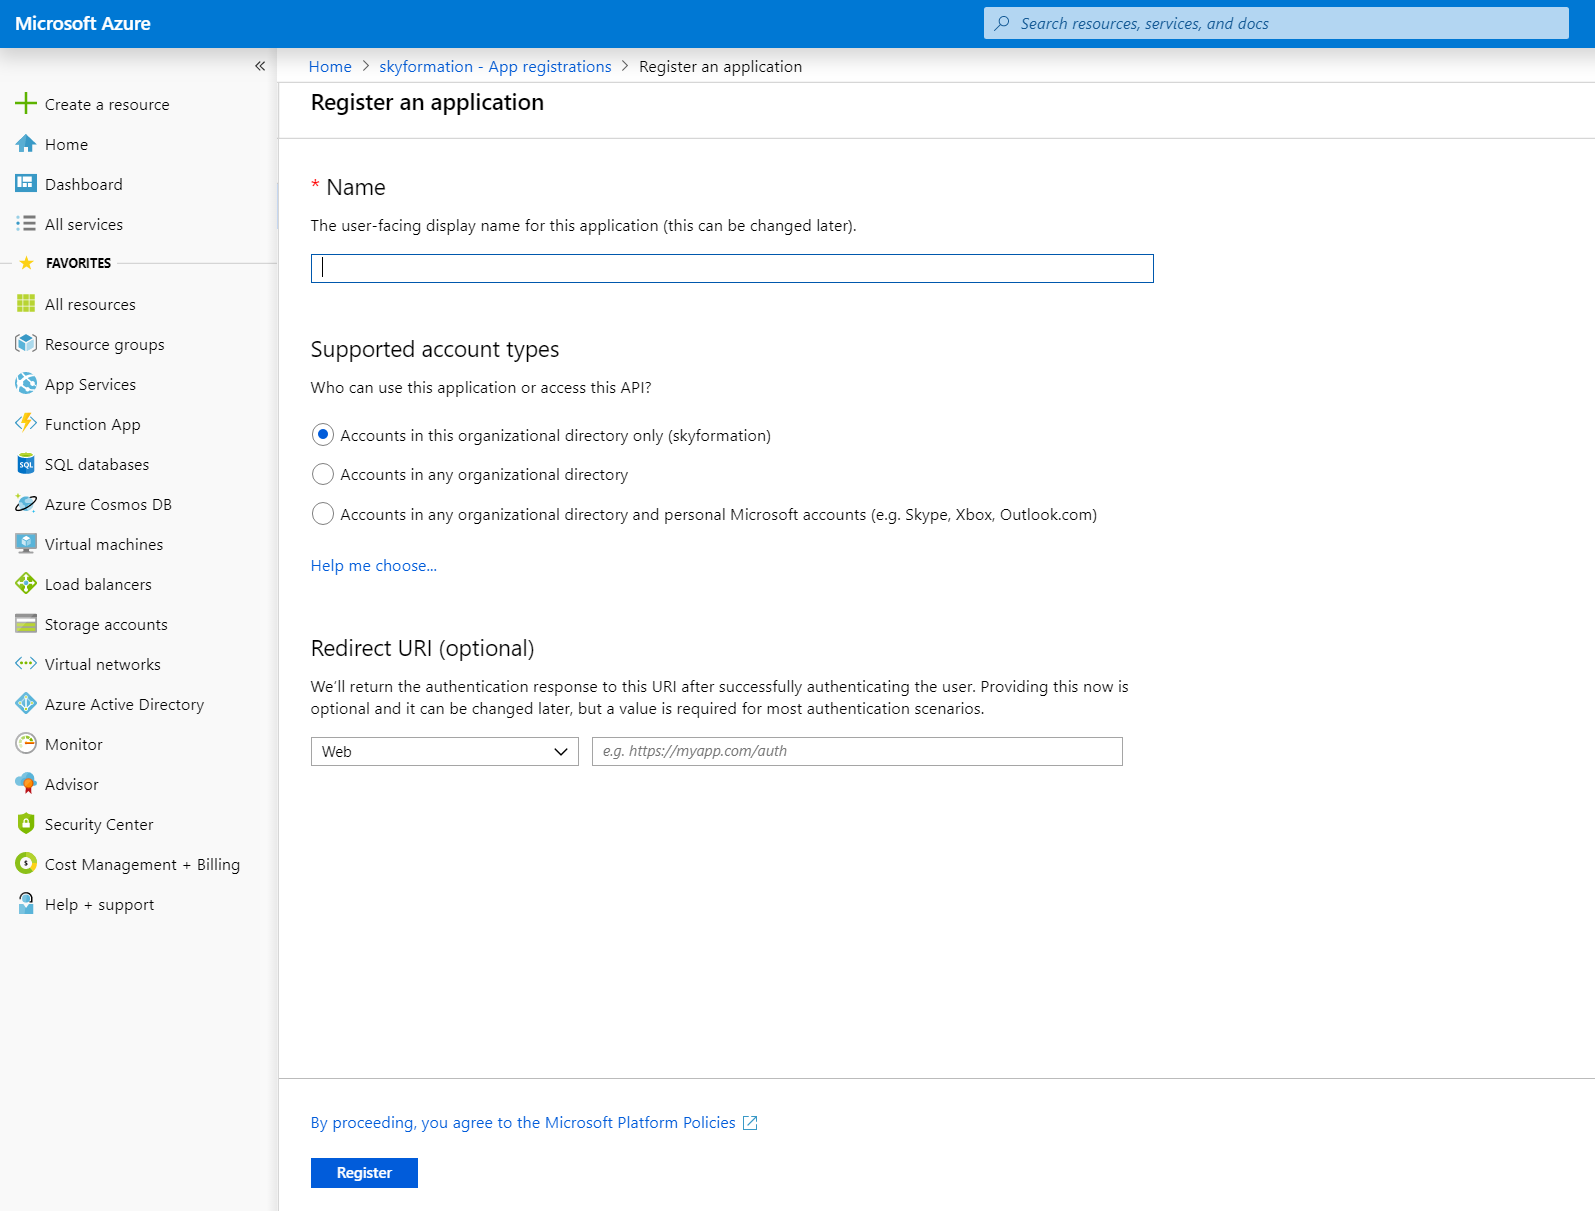Go to Home breadcrumb link
Viewport: 1595px width, 1211px height.
(330, 66)
